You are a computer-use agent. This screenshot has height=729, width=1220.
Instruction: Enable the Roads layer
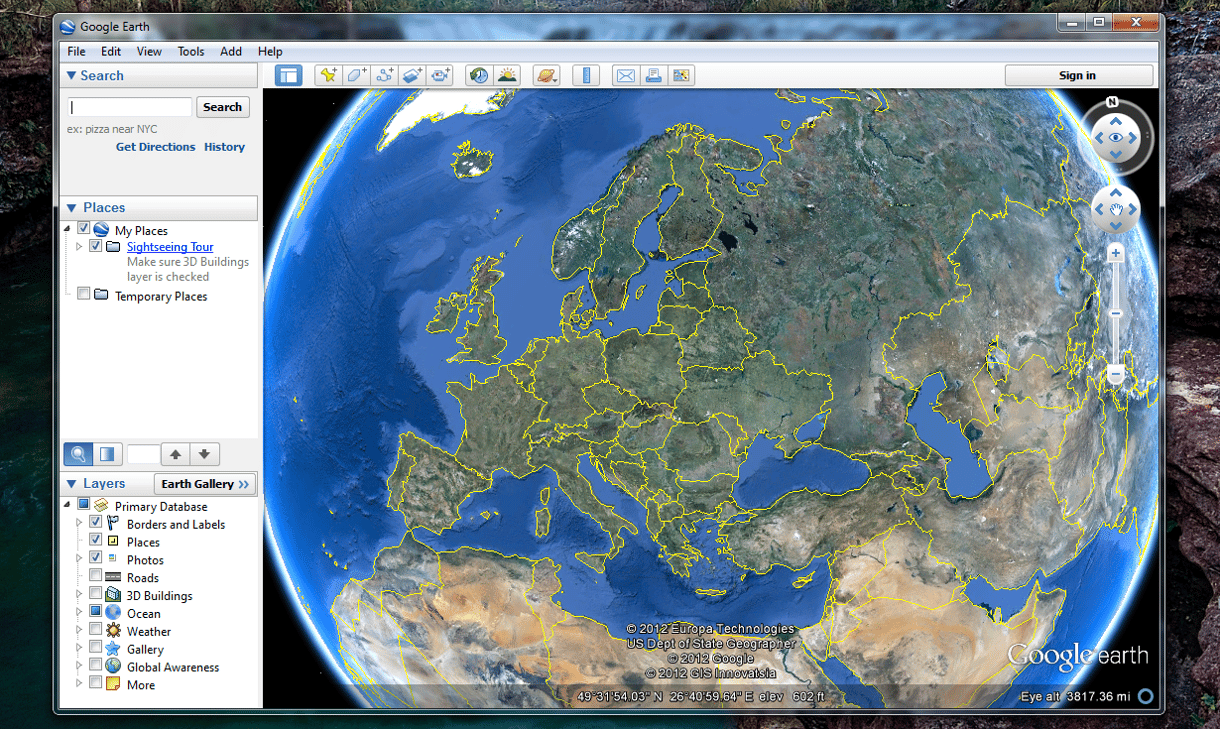coord(96,576)
